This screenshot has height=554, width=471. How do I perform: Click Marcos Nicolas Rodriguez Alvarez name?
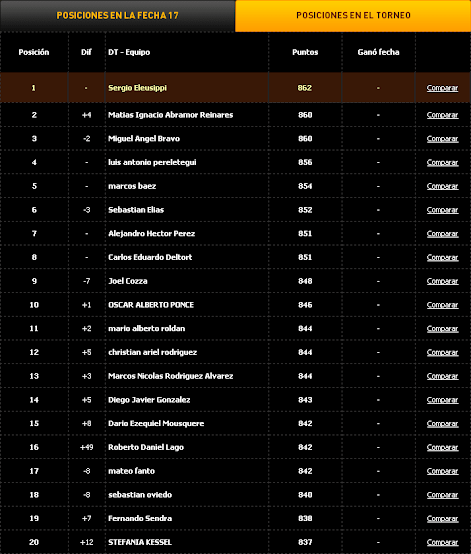171,376
